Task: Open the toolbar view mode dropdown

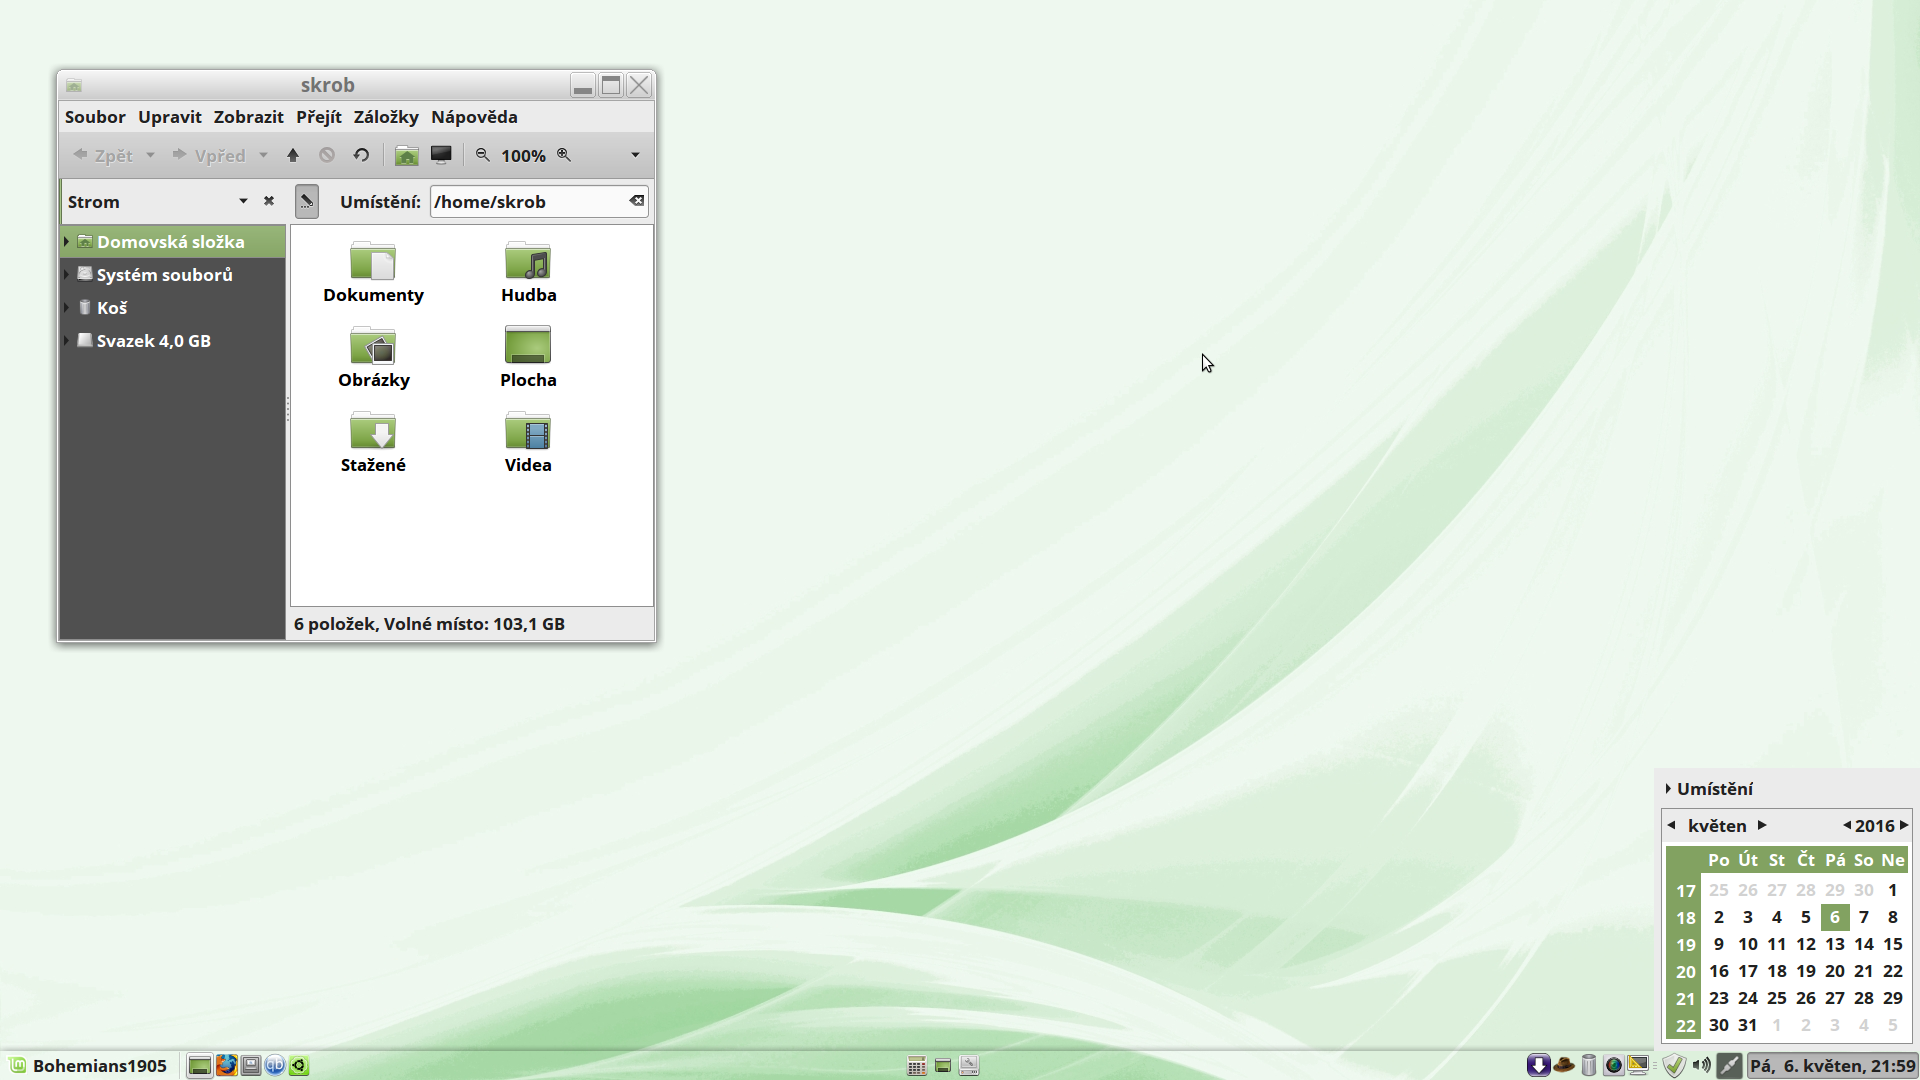Action: [x=635, y=155]
